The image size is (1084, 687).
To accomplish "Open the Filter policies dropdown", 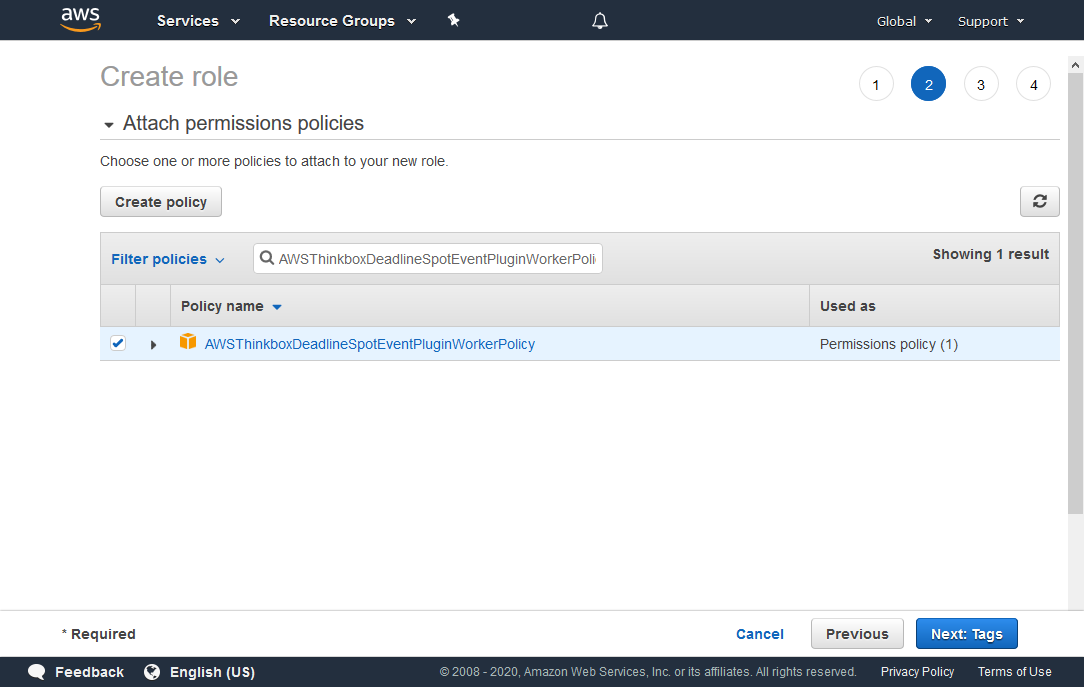I will [x=167, y=259].
